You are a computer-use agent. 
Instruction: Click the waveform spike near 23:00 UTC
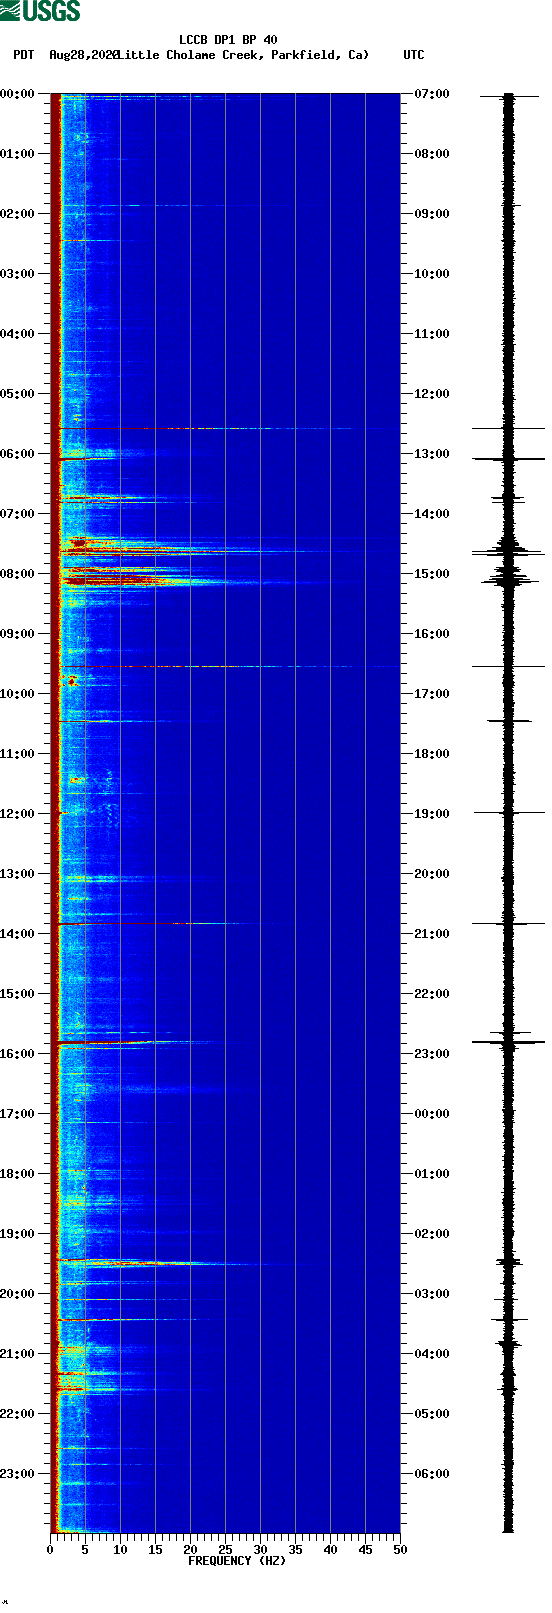pos(508,1043)
